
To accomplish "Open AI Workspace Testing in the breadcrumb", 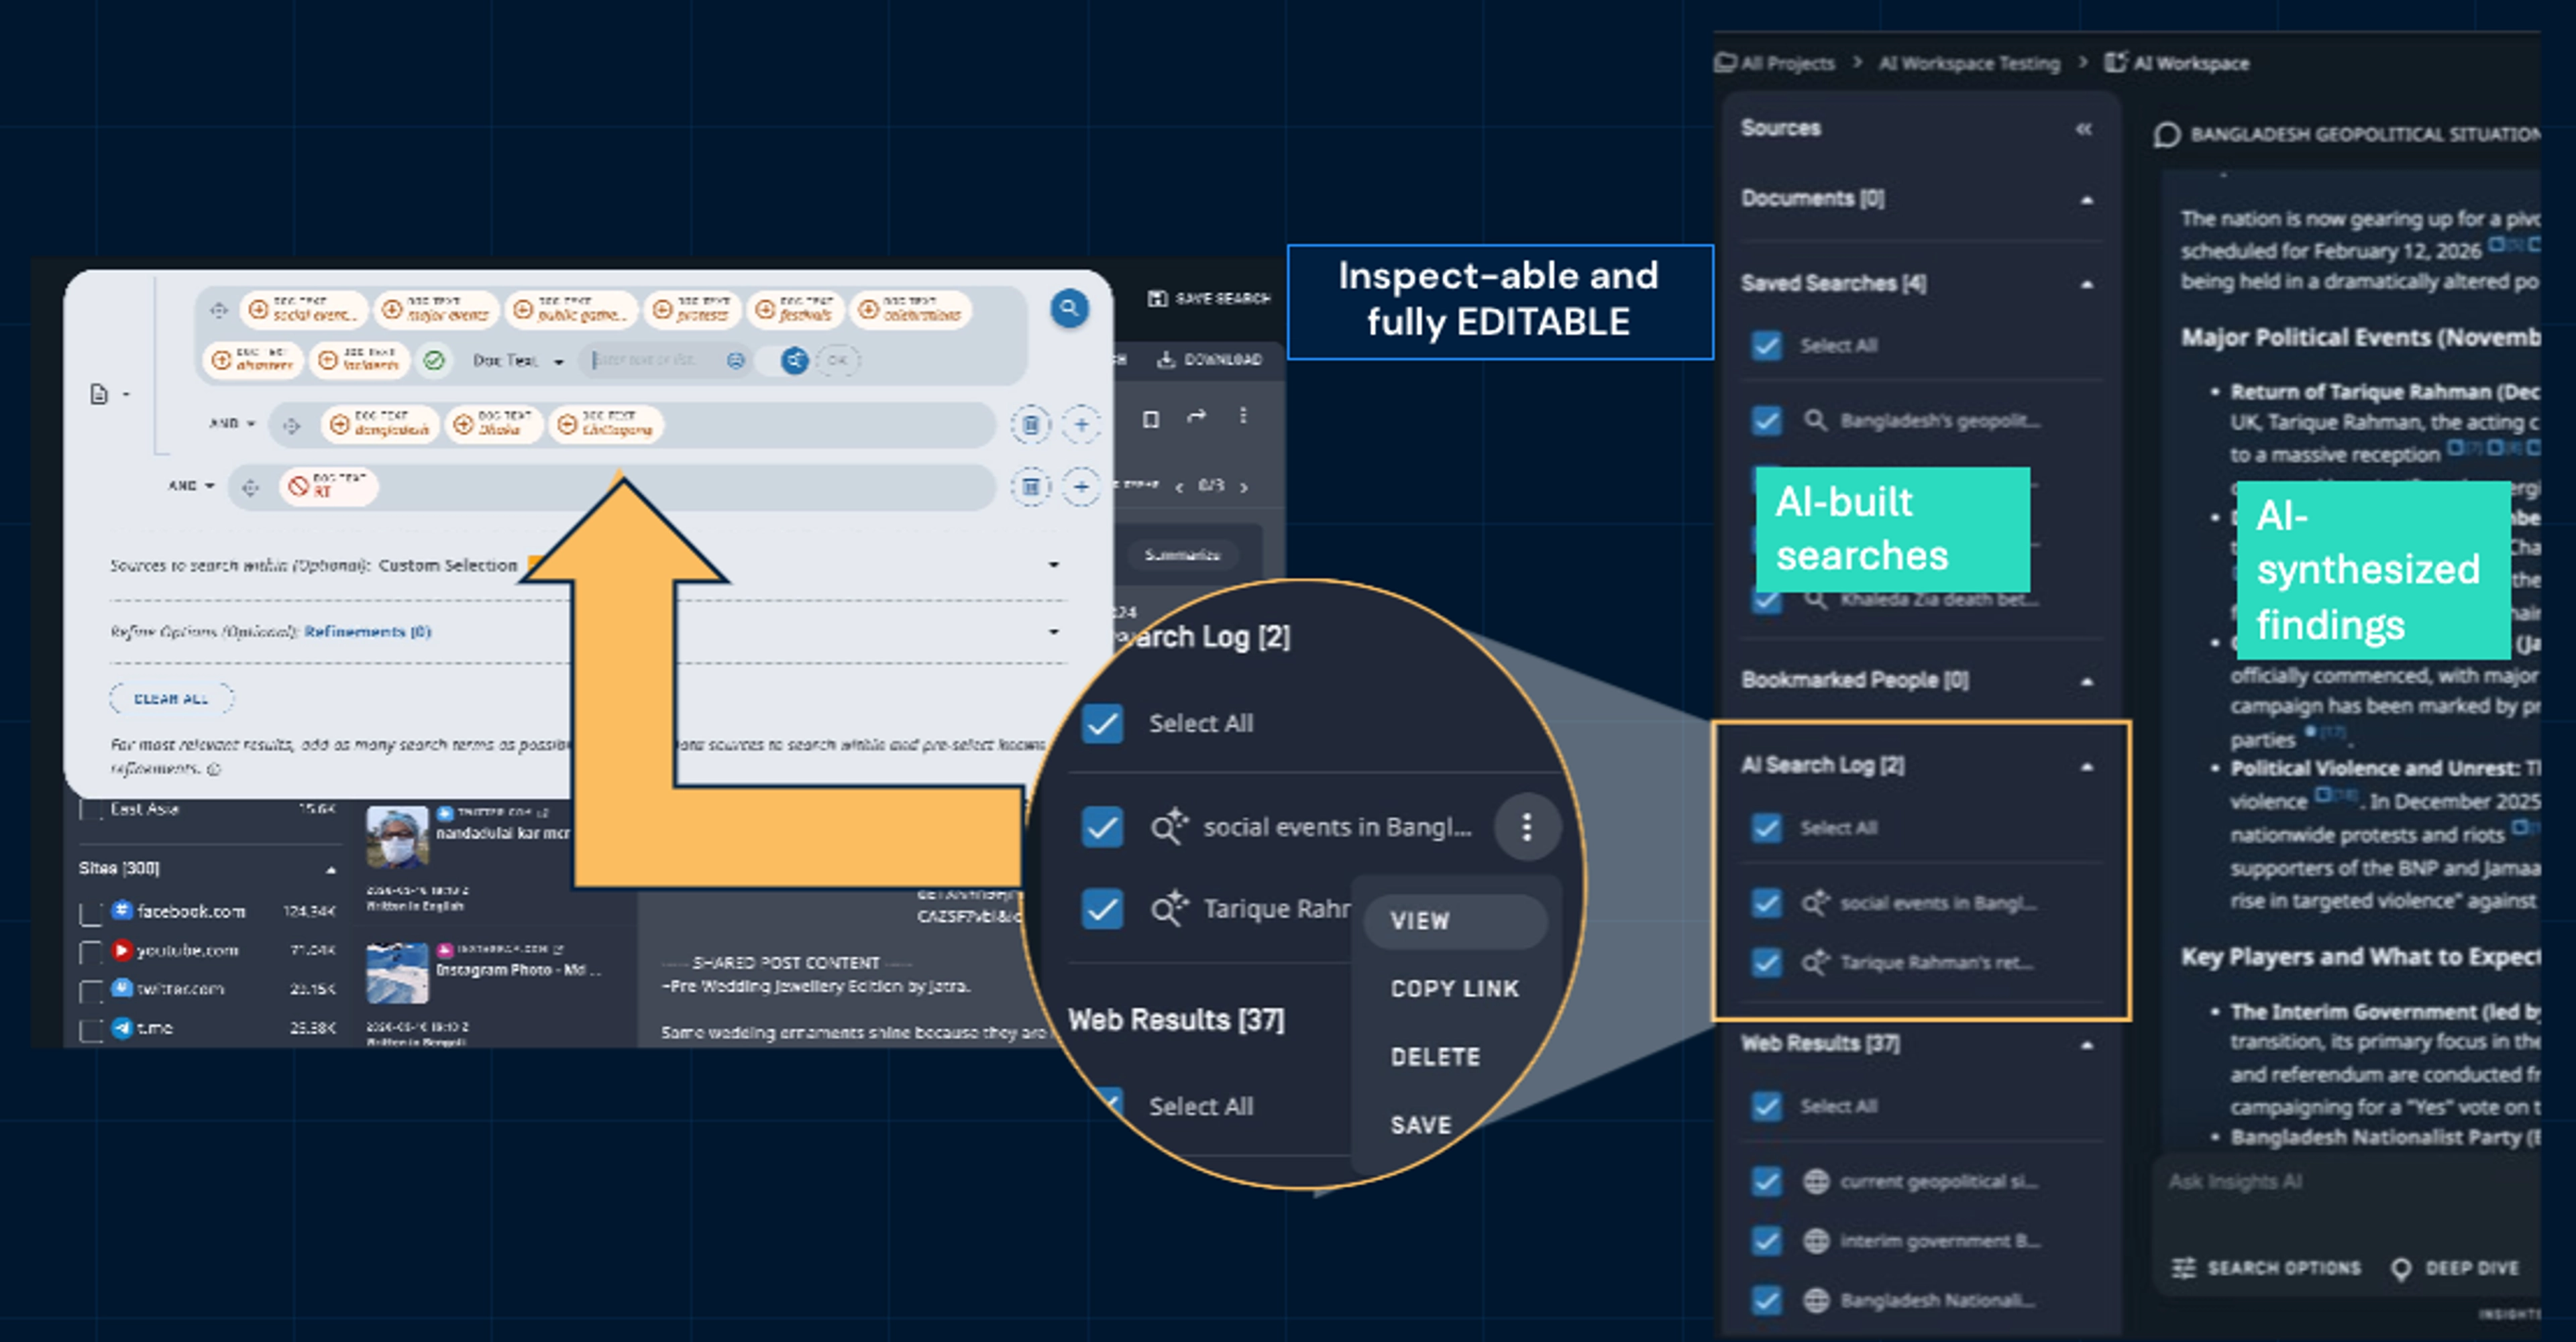I will click(1969, 63).
